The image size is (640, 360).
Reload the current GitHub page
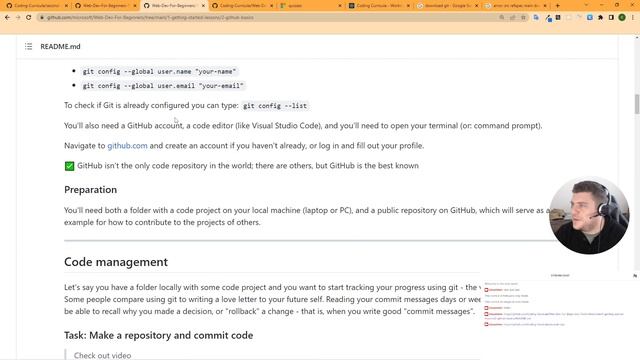point(29,18)
